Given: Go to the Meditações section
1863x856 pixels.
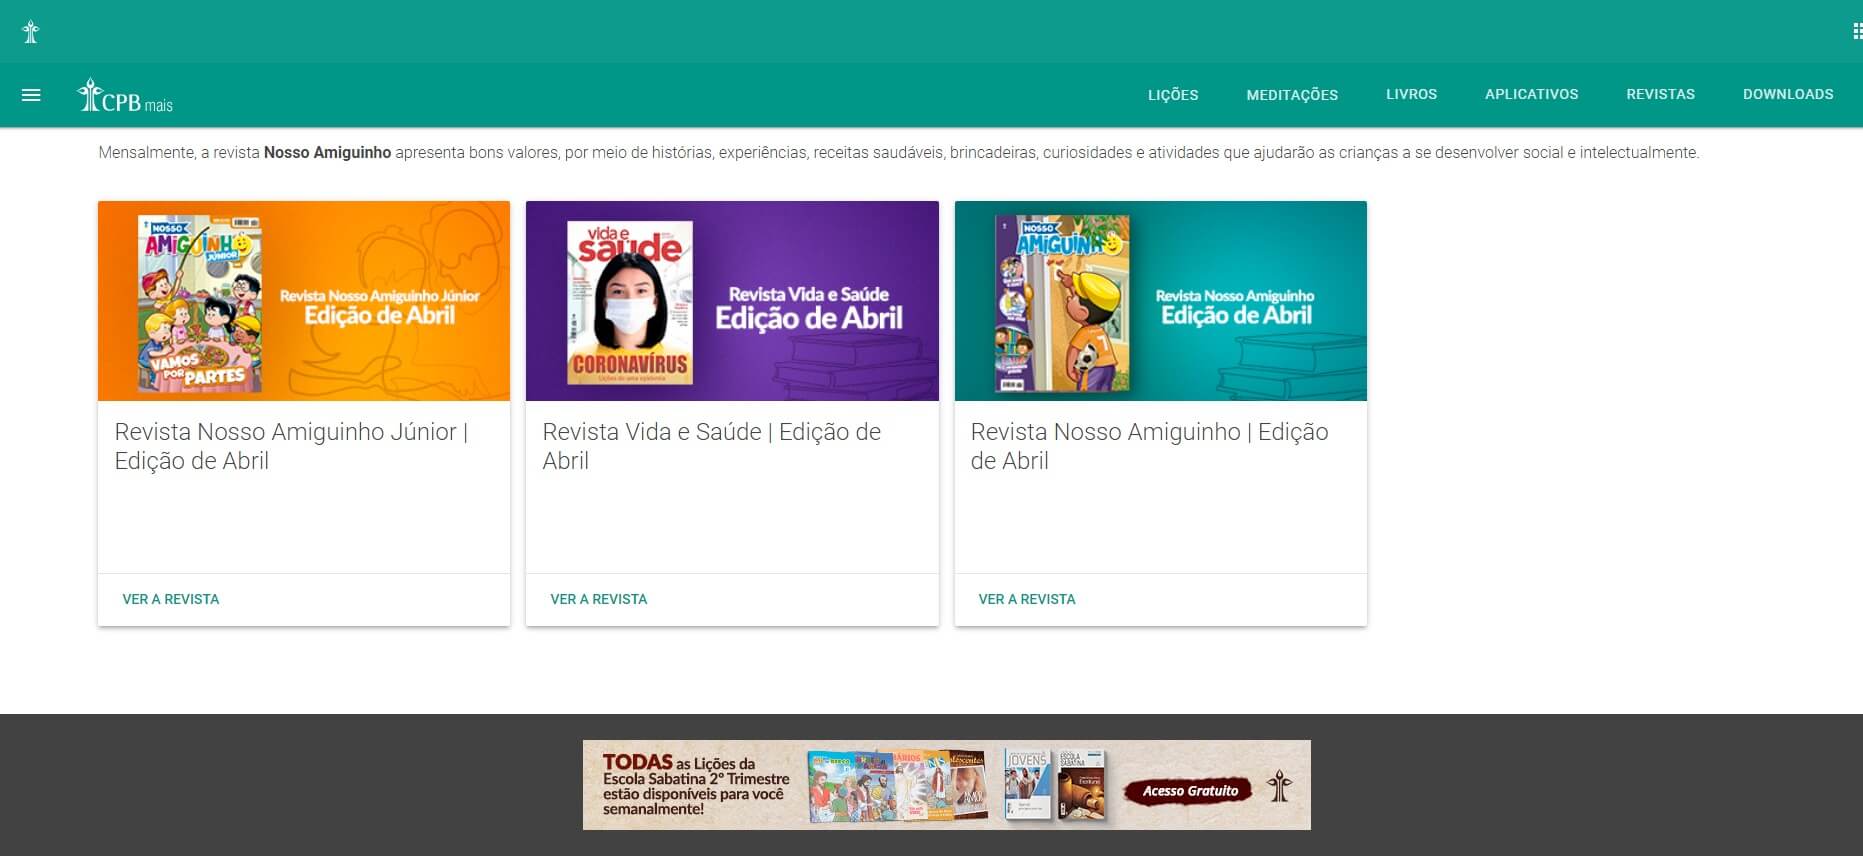Looking at the screenshot, I should point(1291,95).
